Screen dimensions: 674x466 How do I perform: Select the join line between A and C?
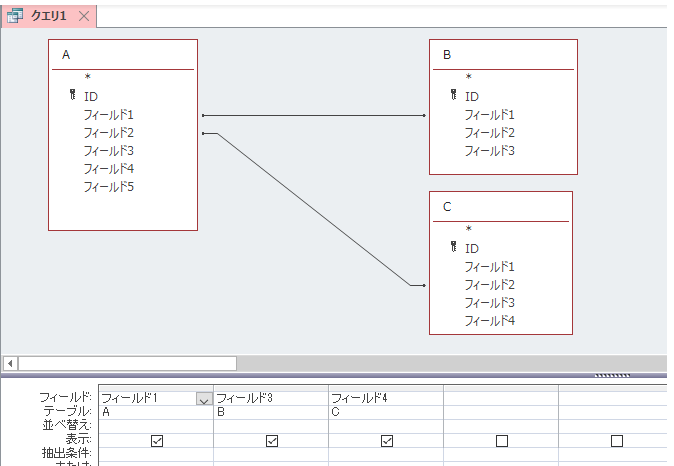click(314, 209)
